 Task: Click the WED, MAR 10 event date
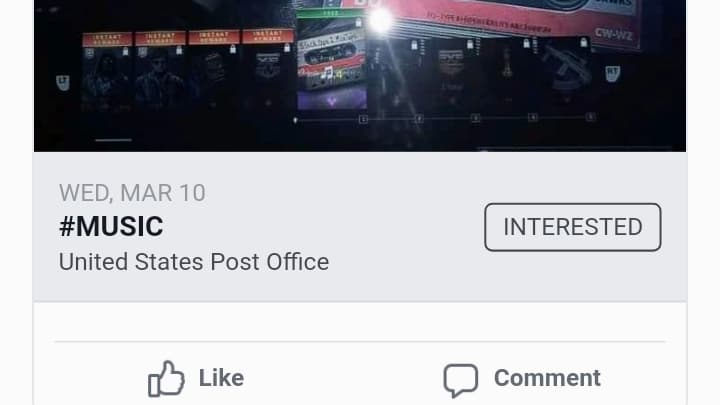132,193
